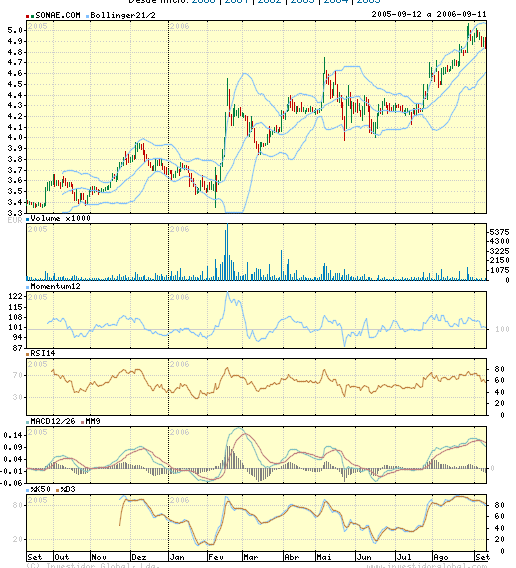Click the 0.14 MACD axis value
Image resolution: width=516 pixels, height=568 pixels.
point(12,435)
